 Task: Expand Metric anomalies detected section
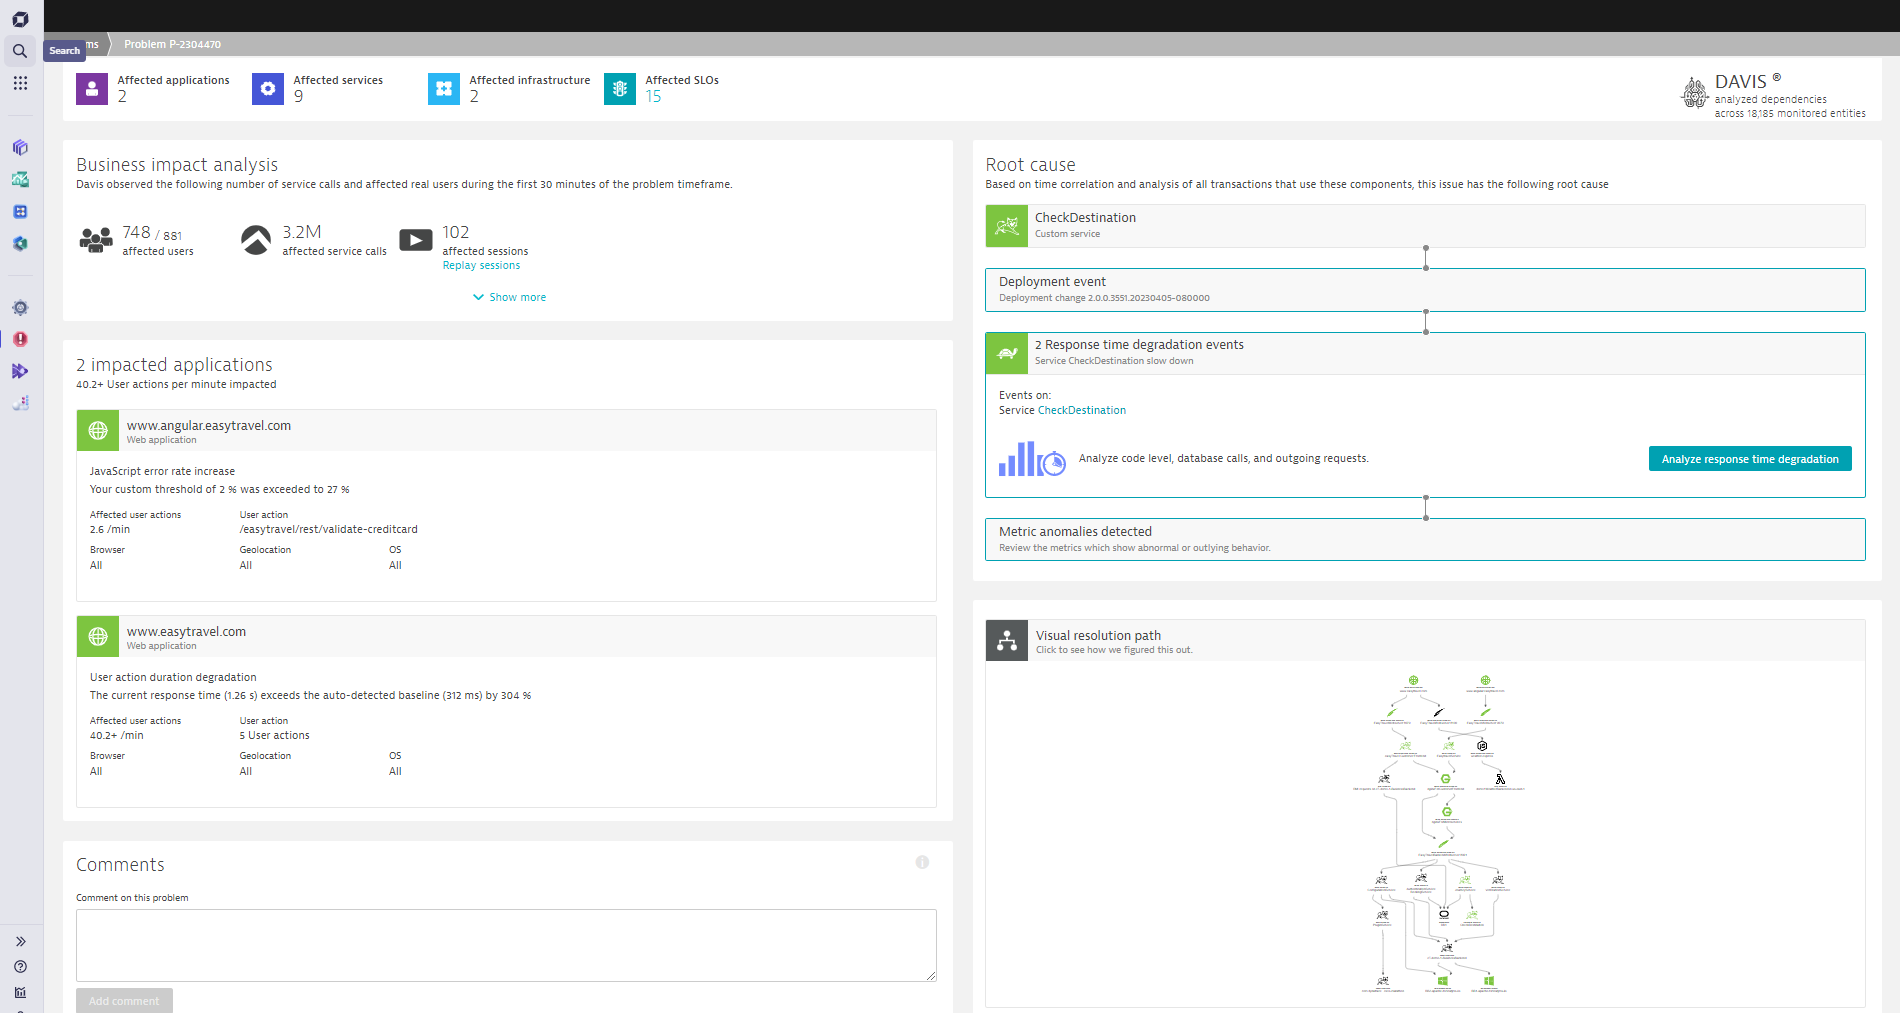(x=1424, y=539)
